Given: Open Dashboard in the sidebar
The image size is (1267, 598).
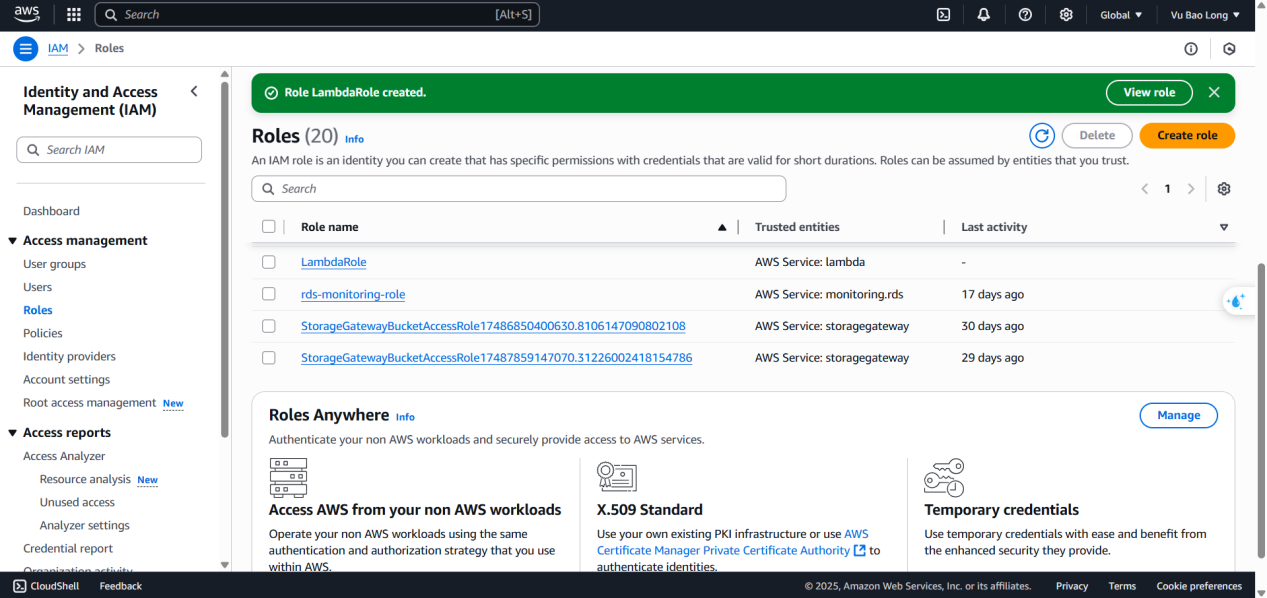Looking at the screenshot, I should pos(51,211).
